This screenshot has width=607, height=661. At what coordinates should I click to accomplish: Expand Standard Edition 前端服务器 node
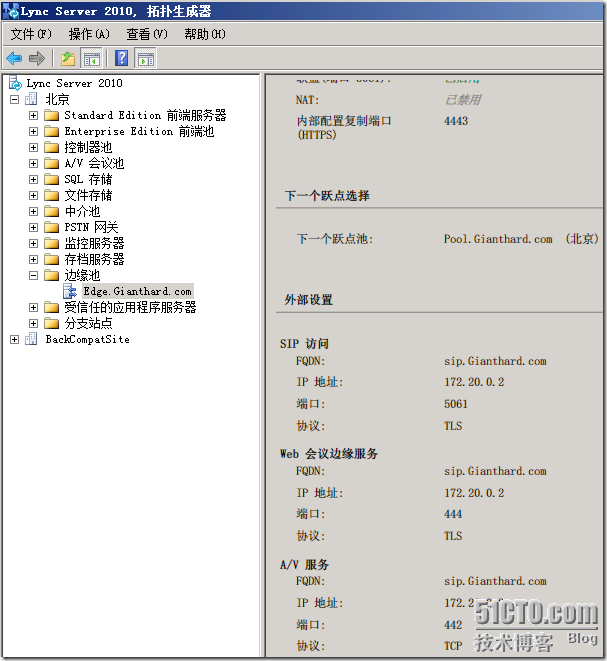tap(33, 116)
